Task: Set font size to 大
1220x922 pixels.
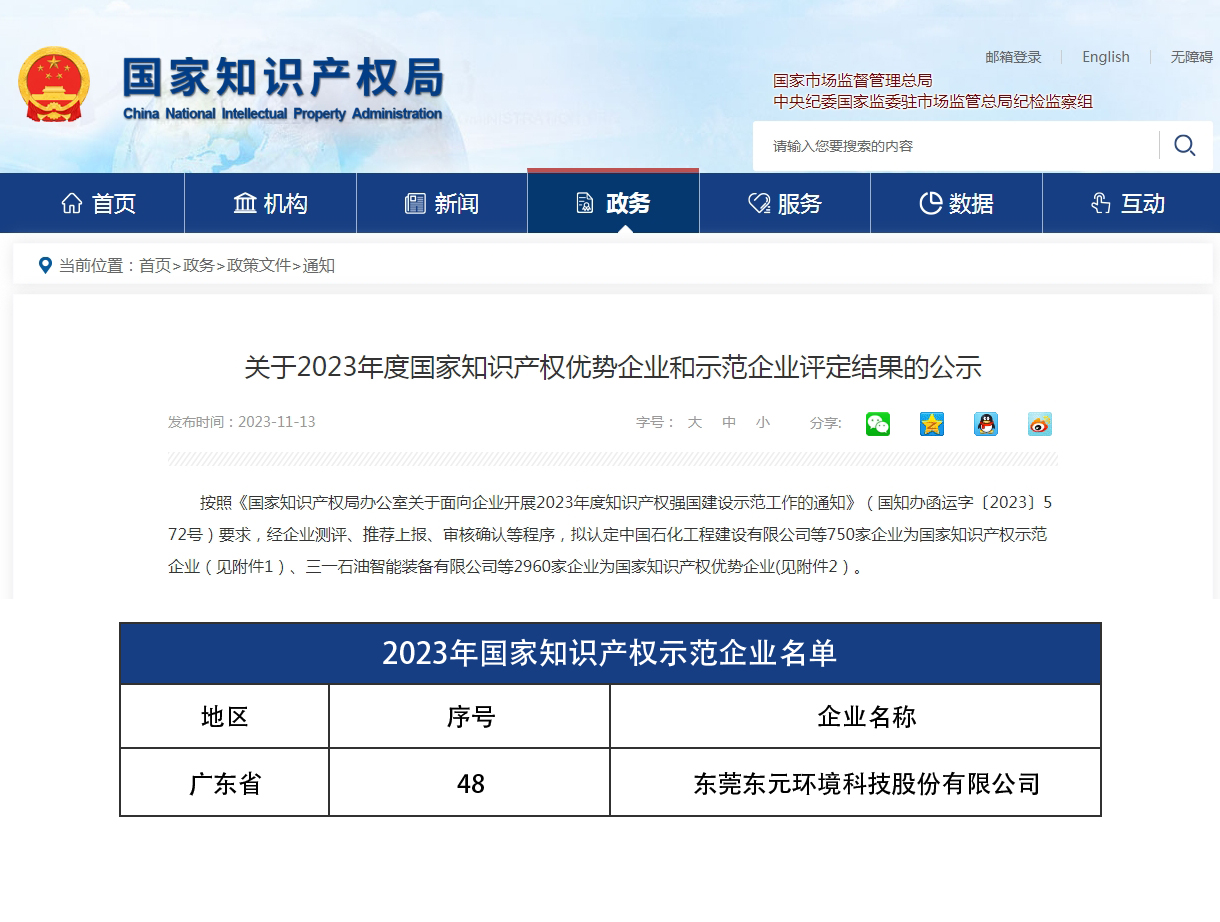Action: tap(695, 423)
